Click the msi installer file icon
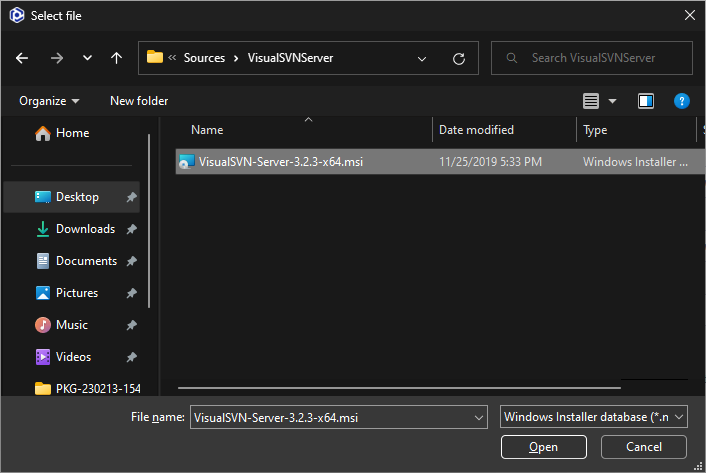Viewport: 706px width, 473px height. [x=186, y=162]
